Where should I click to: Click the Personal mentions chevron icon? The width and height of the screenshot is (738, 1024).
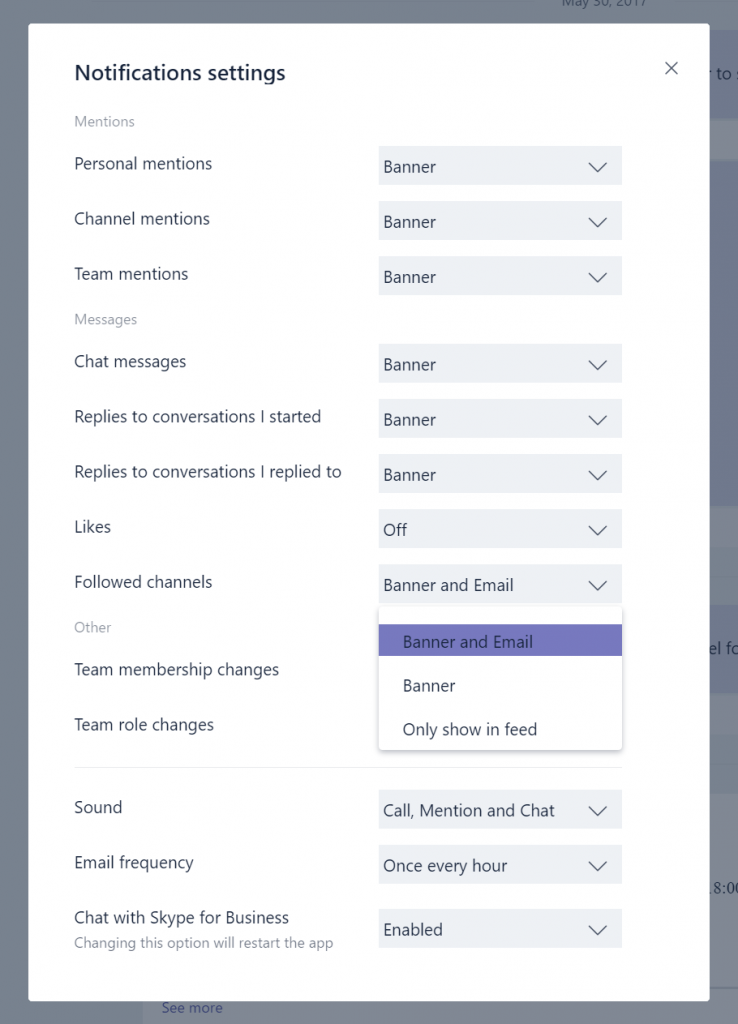[597, 167]
